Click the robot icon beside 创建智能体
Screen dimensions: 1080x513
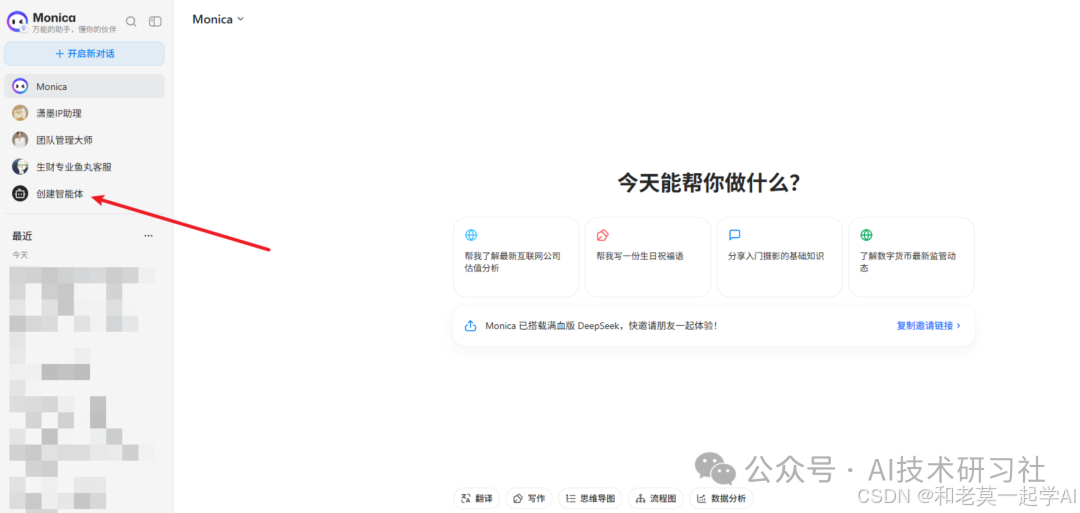(x=20, y=194)
